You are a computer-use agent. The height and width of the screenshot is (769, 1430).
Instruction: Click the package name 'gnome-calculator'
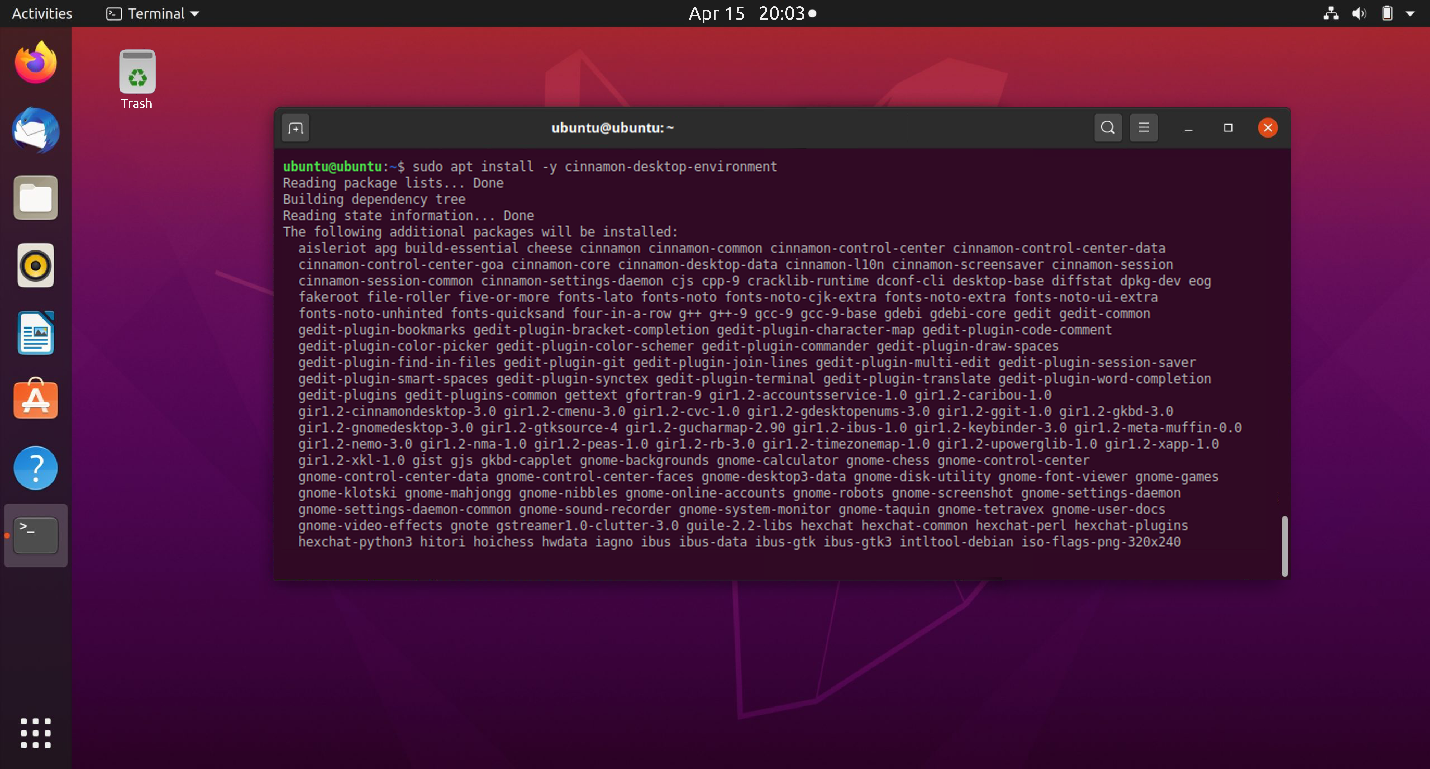[778, 461]
